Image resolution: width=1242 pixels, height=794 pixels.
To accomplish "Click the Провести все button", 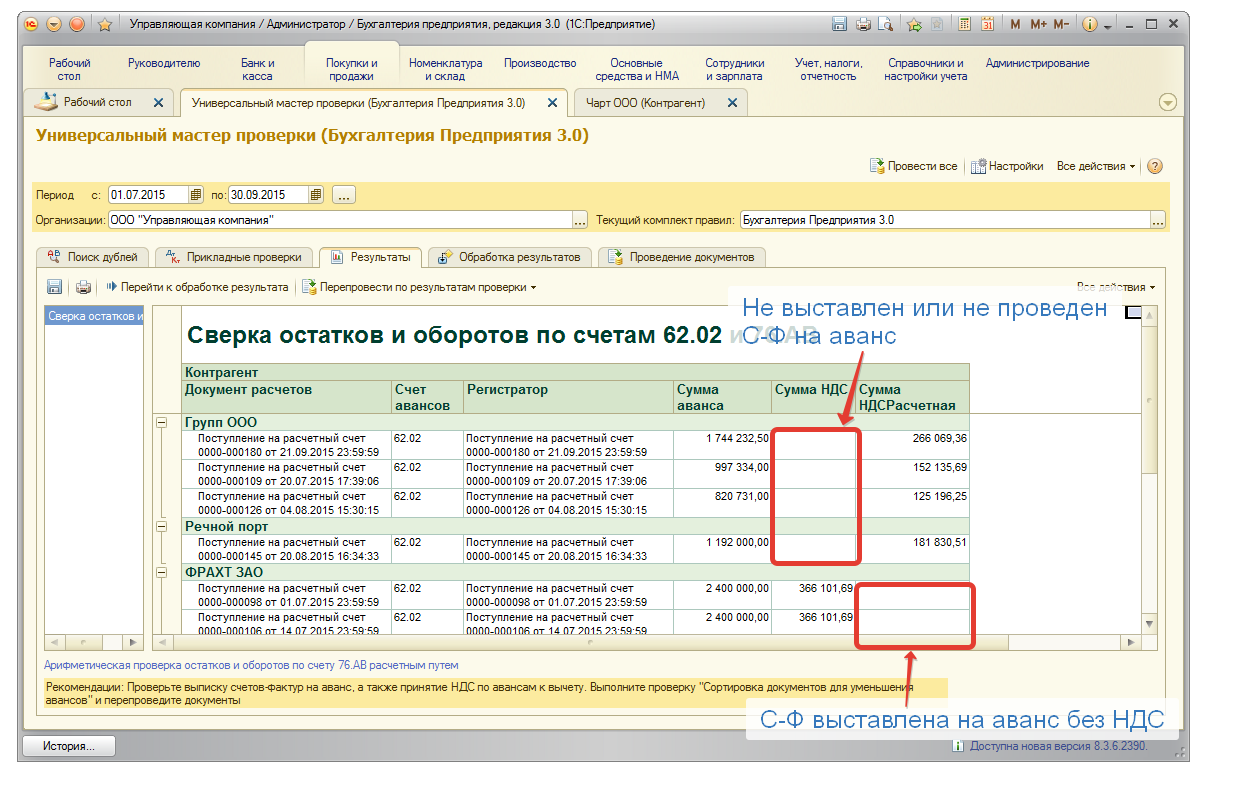I will (913, 167).
